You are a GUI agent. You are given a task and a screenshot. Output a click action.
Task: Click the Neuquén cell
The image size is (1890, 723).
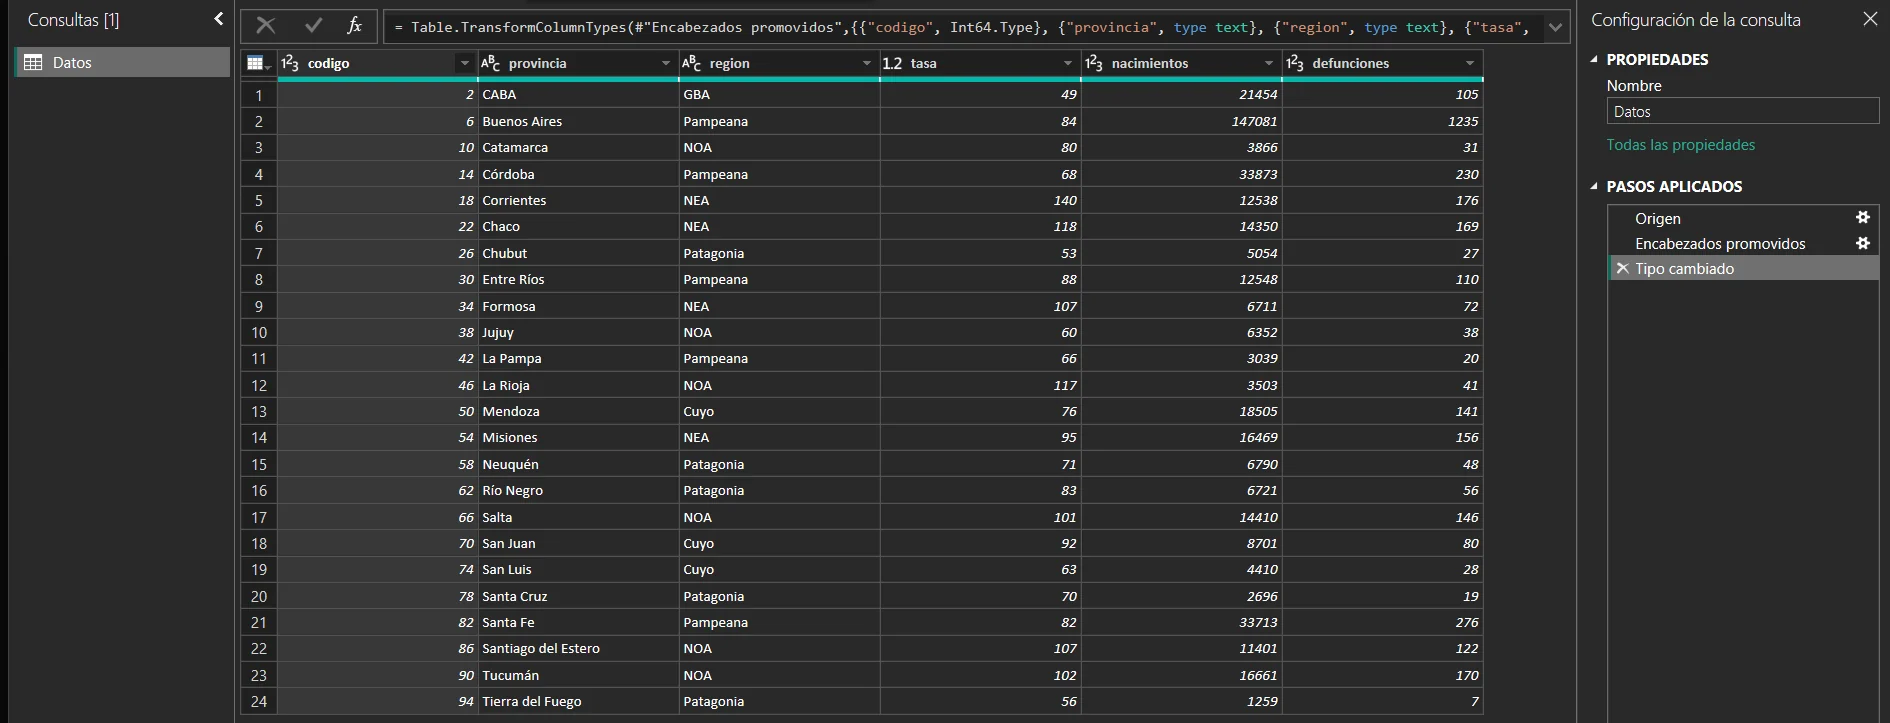(x=579, y=464)
